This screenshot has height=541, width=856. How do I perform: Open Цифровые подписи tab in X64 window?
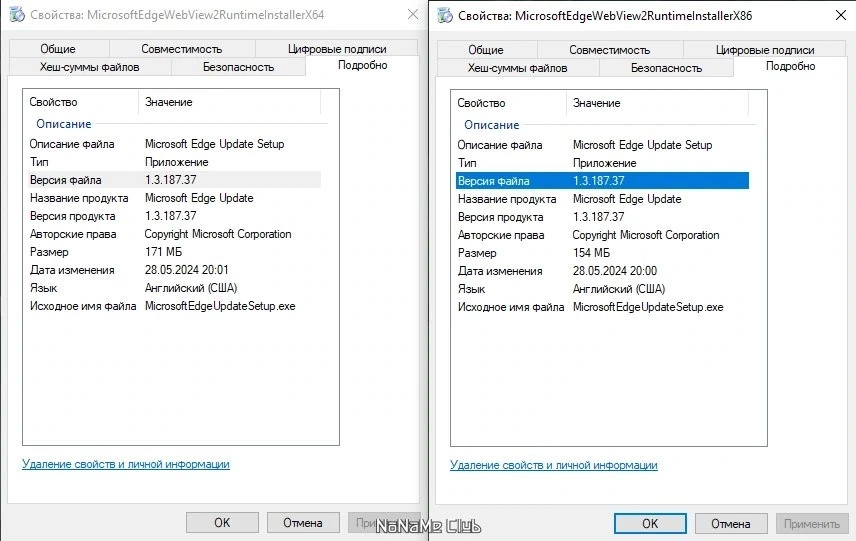(337, 49)
